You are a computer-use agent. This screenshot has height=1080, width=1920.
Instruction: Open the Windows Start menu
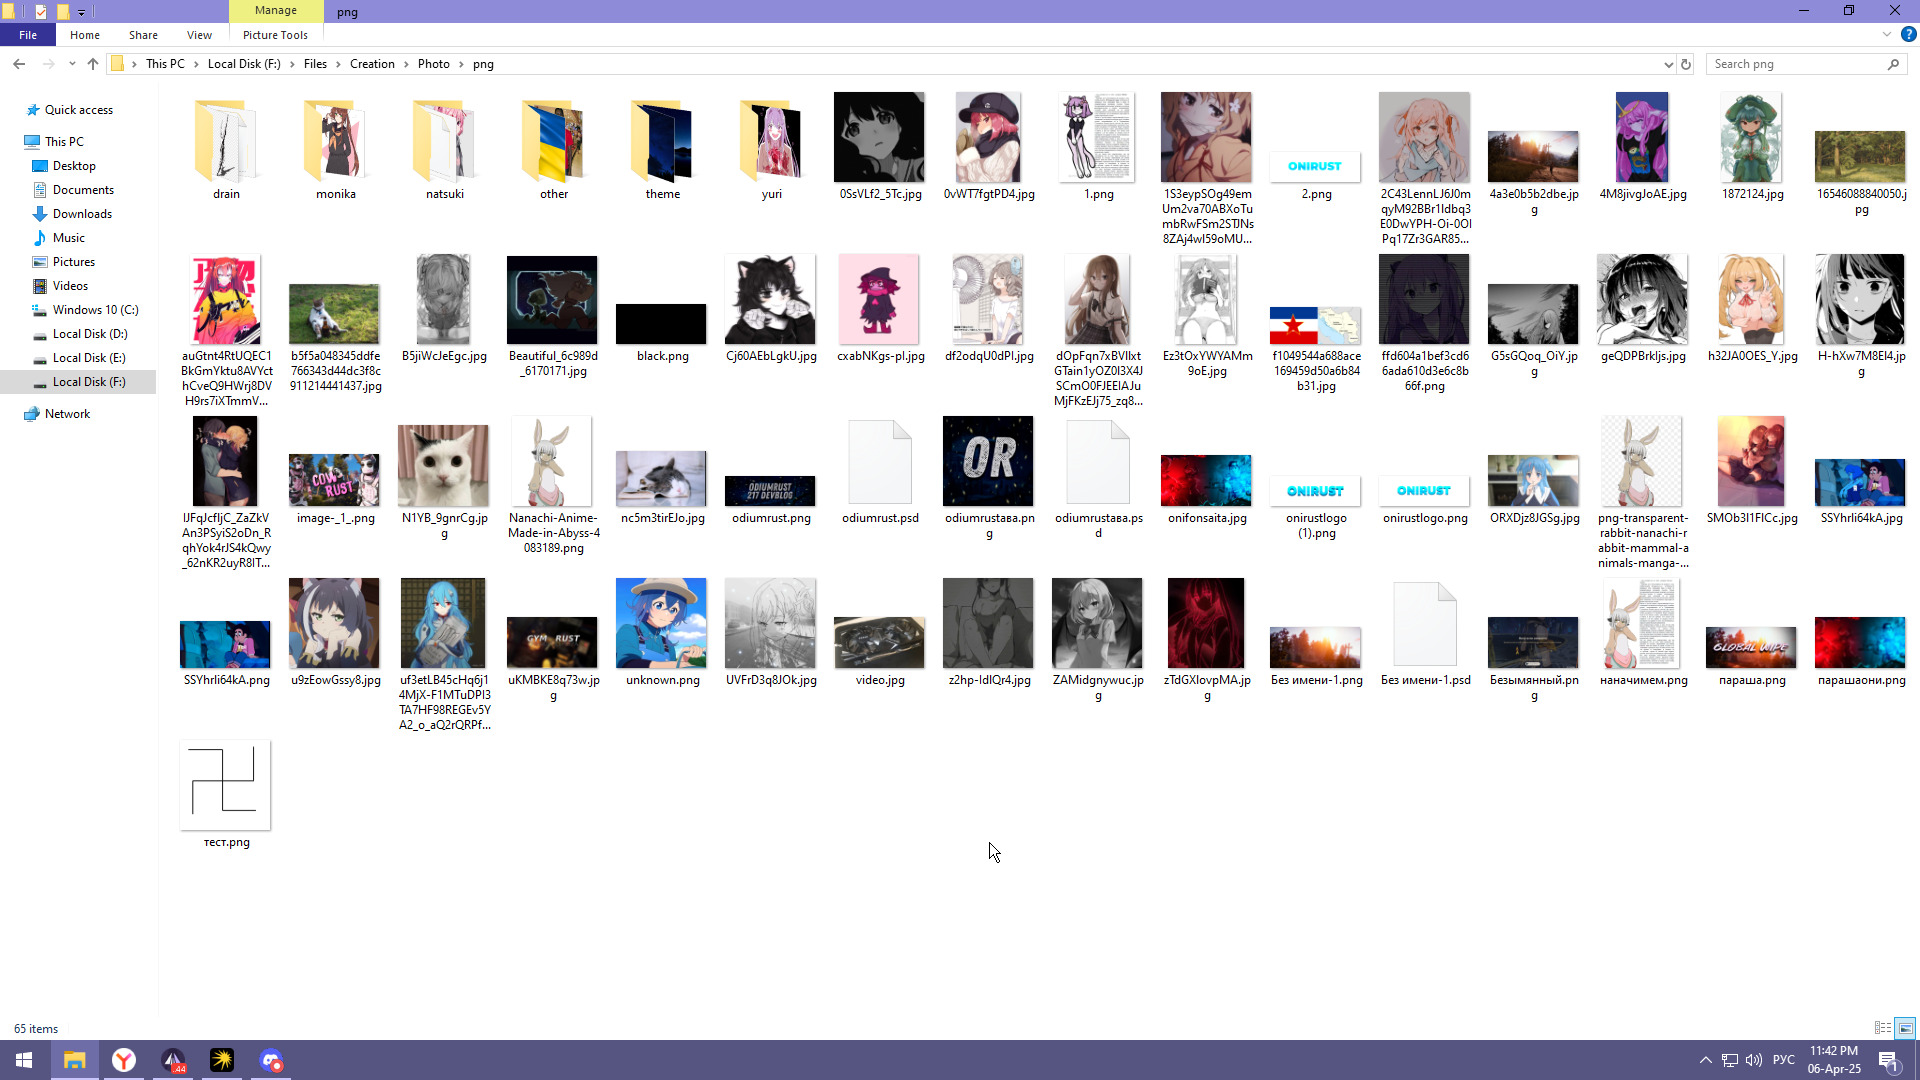[24, 1060]
